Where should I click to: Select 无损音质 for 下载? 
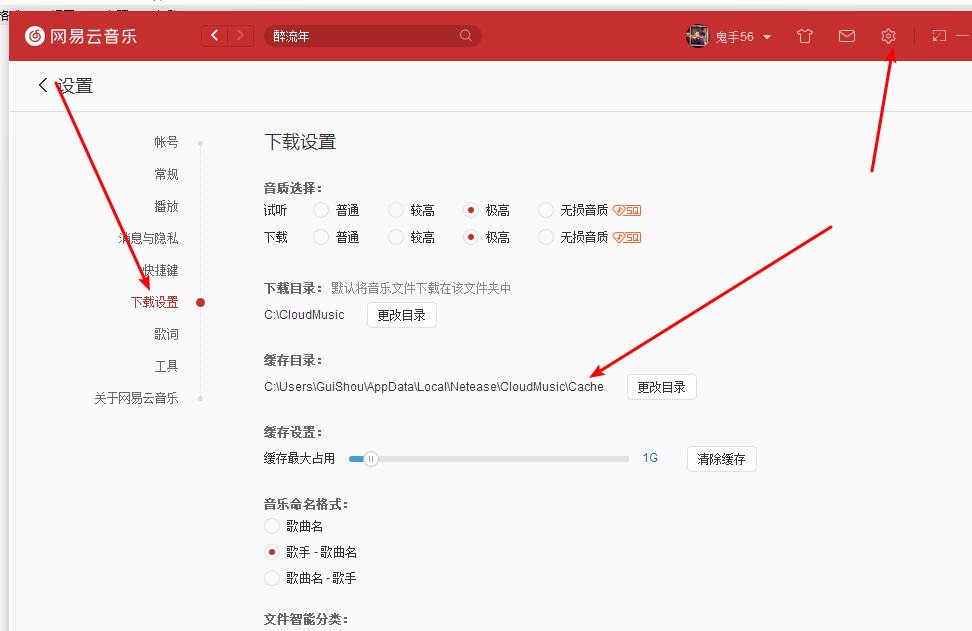pos(546,237)
